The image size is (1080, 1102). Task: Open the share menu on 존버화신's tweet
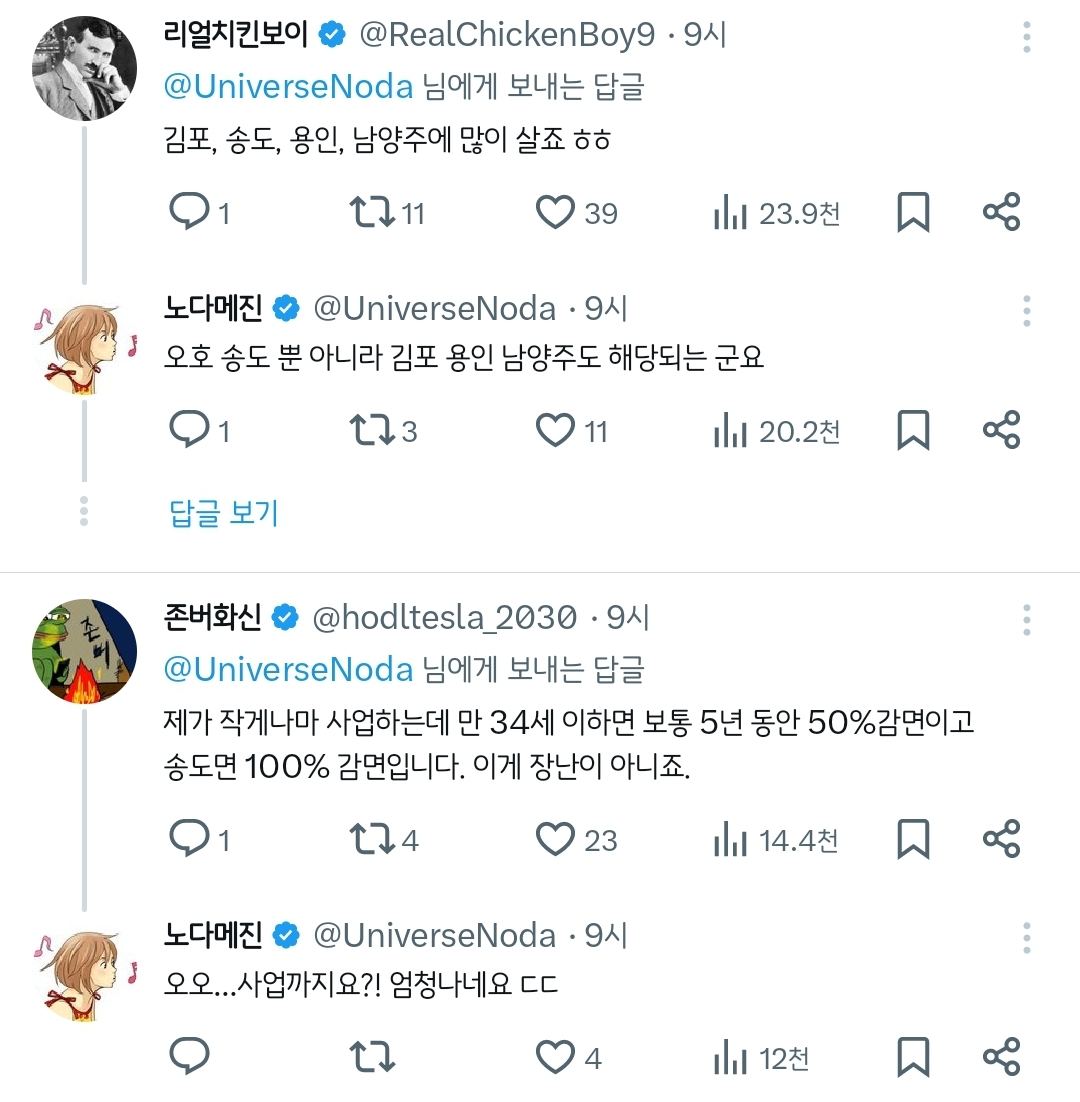coord(1002,840)
